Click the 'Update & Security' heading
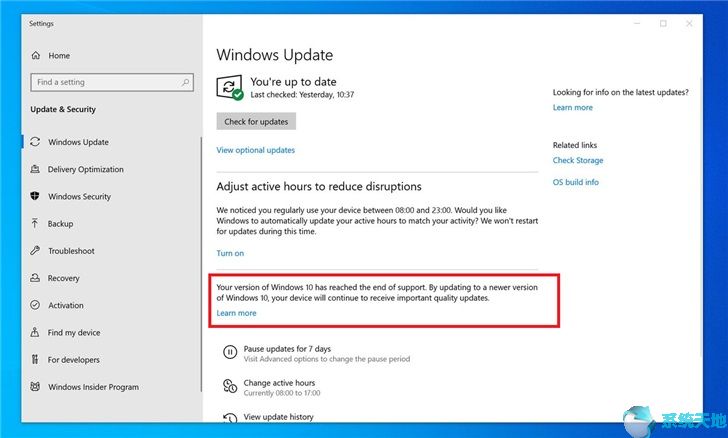 63,109
